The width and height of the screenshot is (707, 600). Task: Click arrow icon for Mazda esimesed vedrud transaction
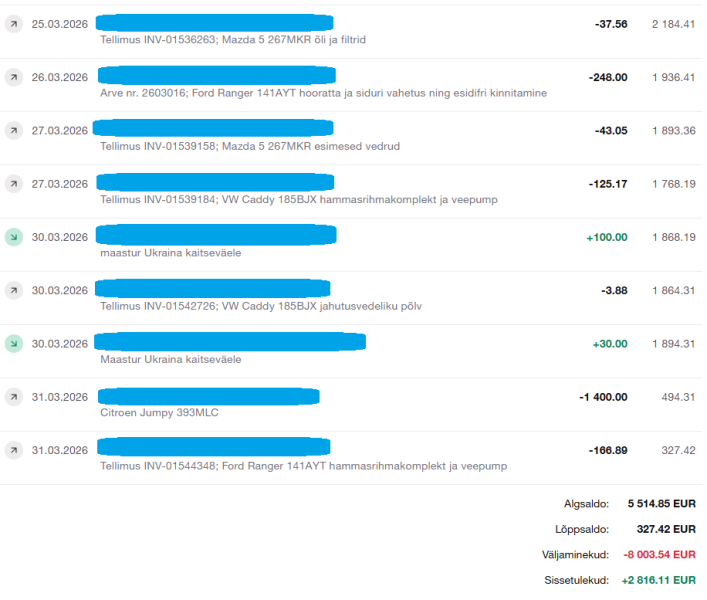[13, 130]
